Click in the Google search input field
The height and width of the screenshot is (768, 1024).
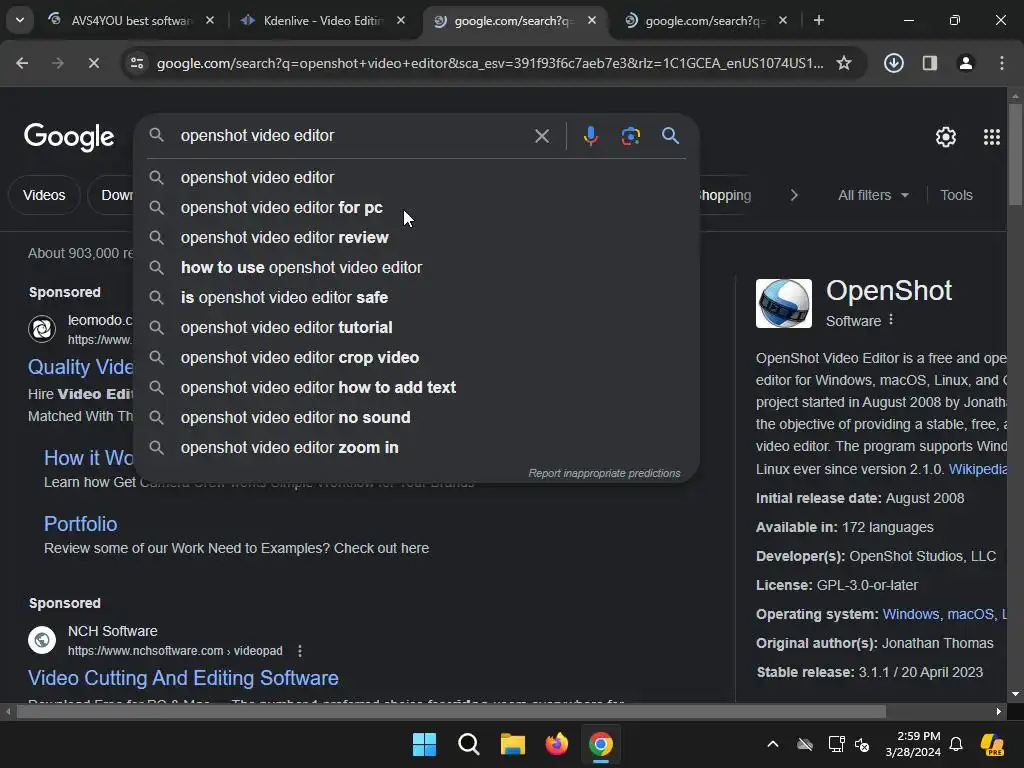[x=353, y=136]
